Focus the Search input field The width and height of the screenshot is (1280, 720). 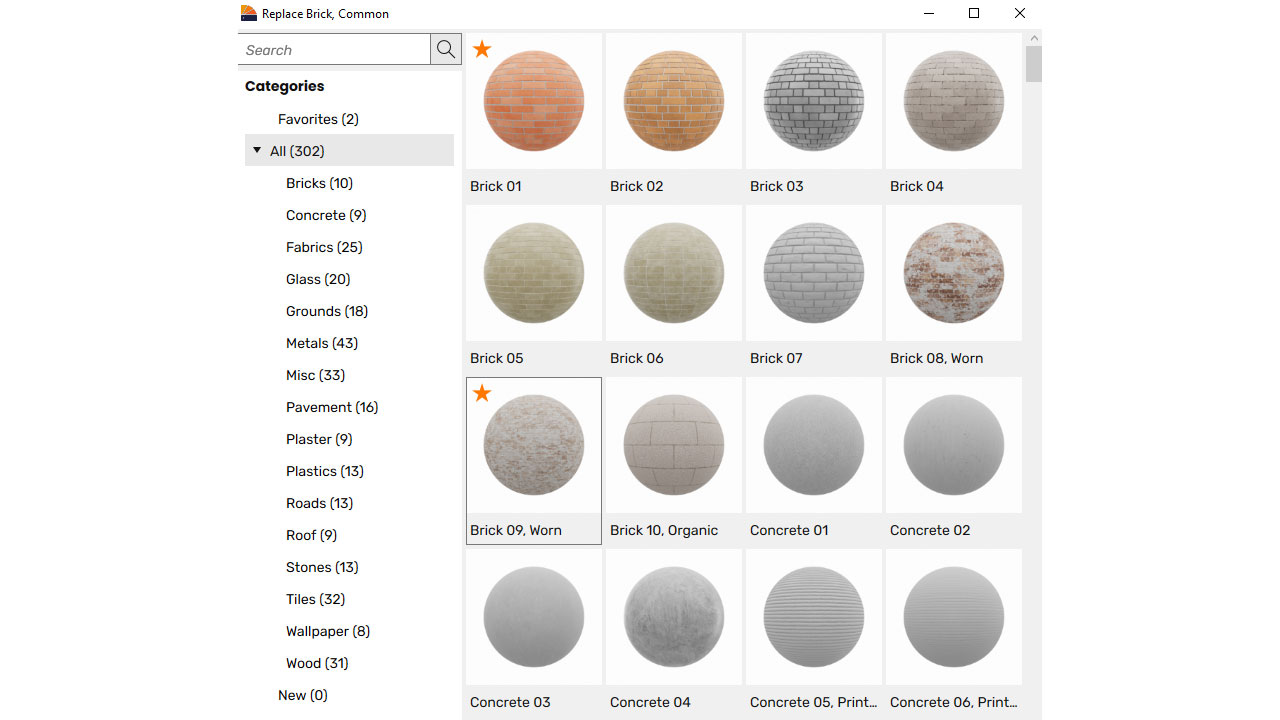point(334,50)
